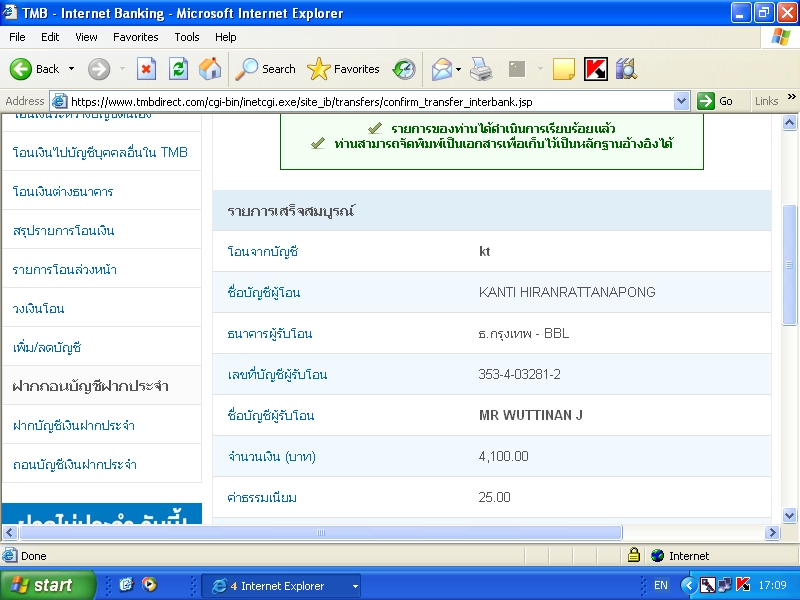800x600 pixels.
Task: Open the yellow note toolbar icon
Action: tap(564, 69)
